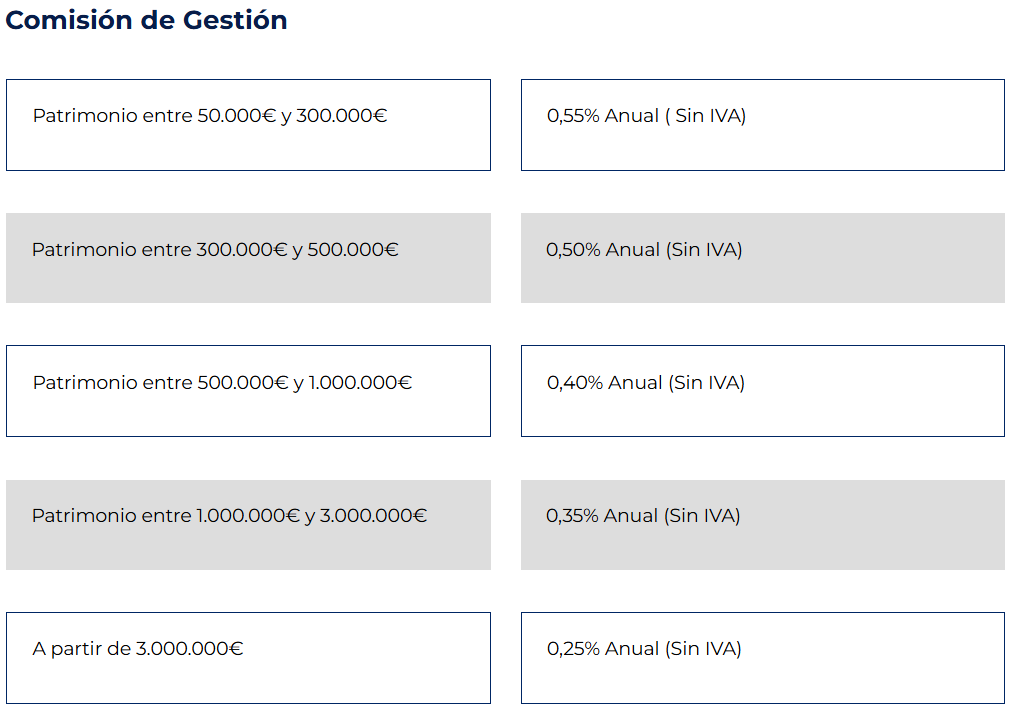Viewport: 1014px width, 715px height.
Task: Click the 3.000.000€ amount in last row
Action: [189, 649]
